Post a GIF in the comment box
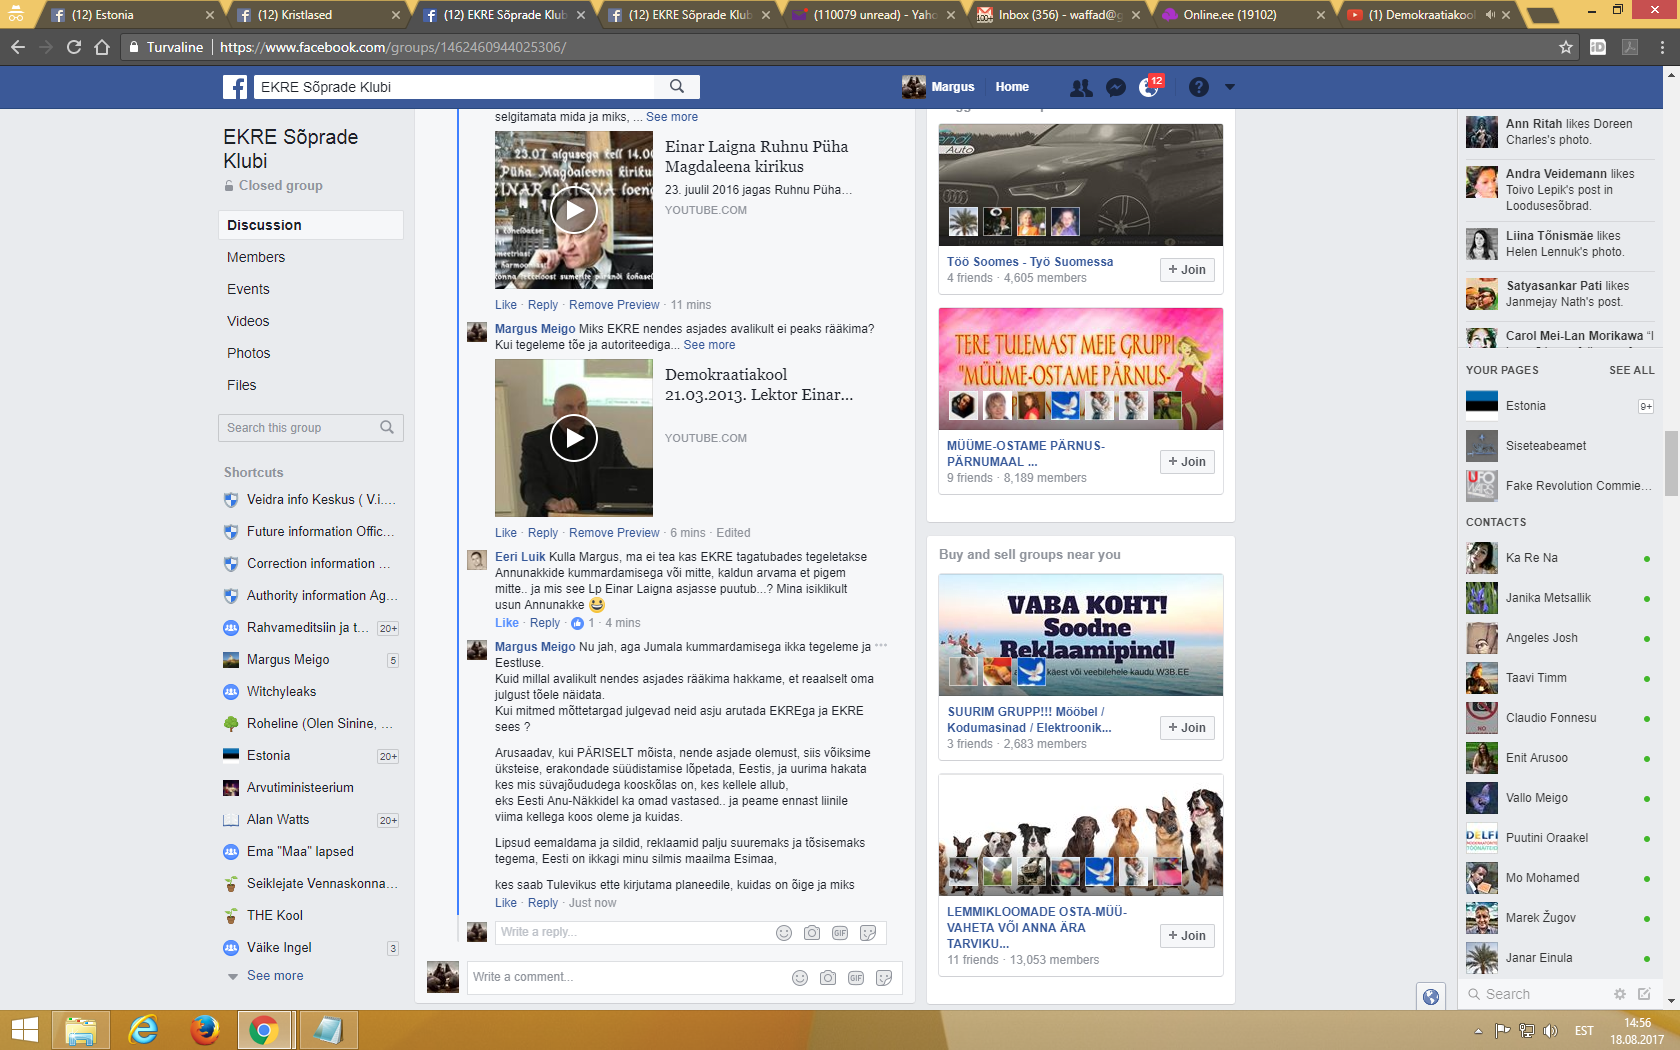1680x1050 pixels. [856, 978]
